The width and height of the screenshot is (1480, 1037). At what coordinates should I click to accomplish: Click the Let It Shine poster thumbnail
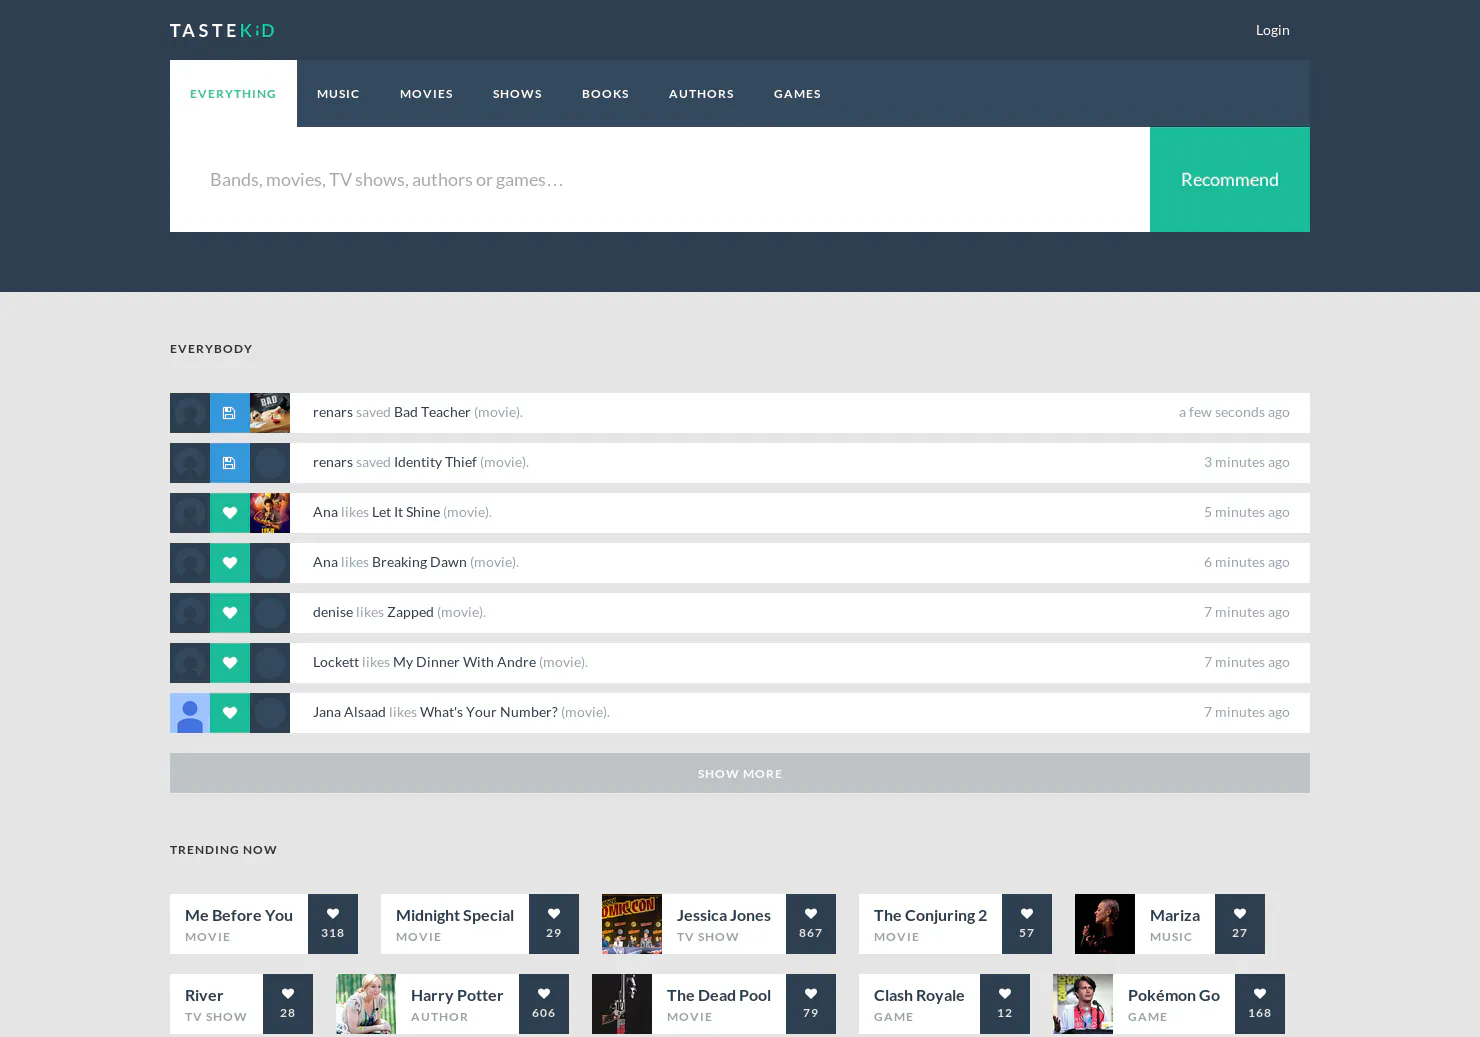270,513
